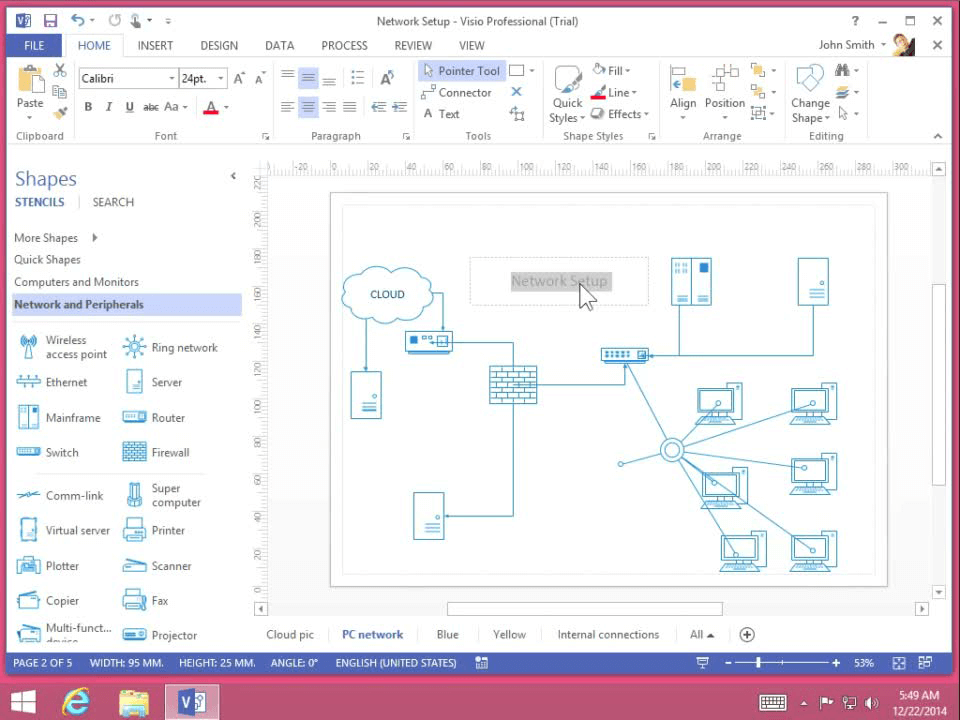Switch stencil panel to SEARCH

click(112, 202)
